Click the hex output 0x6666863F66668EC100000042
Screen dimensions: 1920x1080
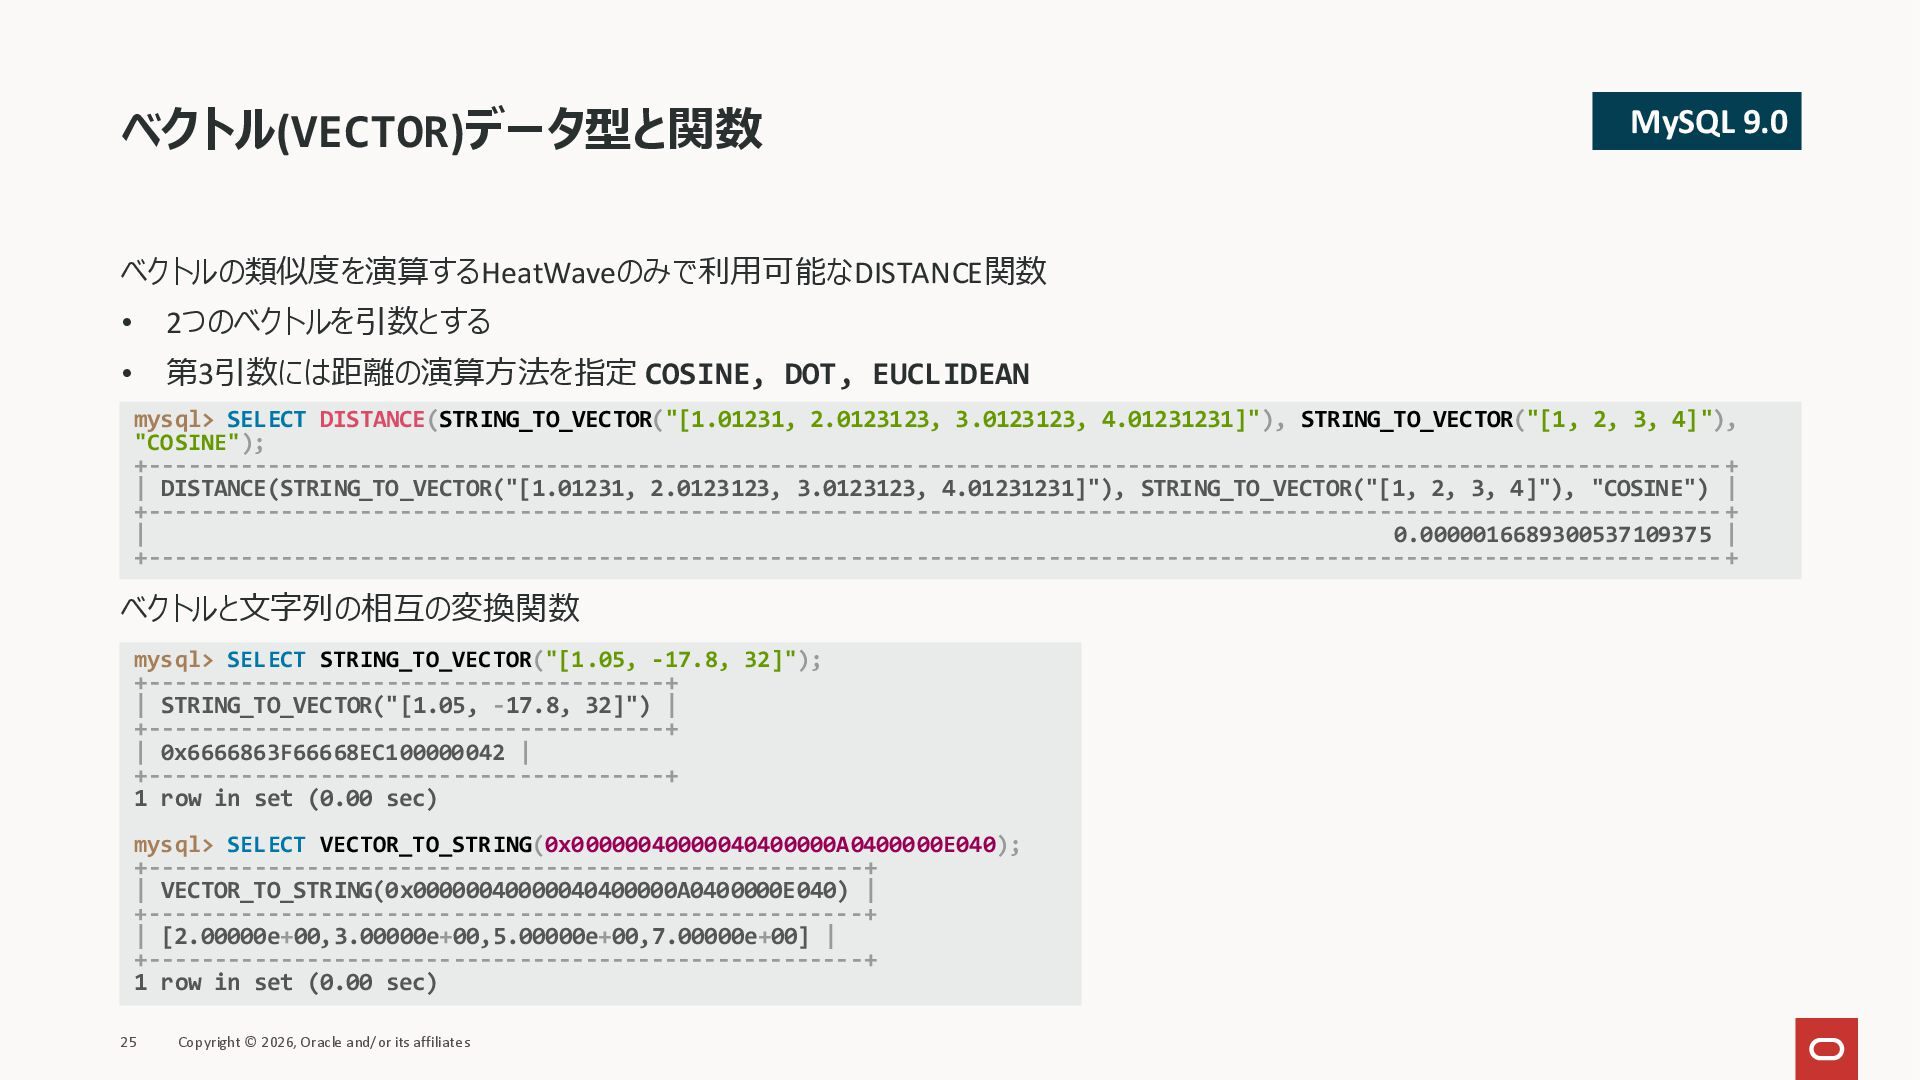(332, 753)
